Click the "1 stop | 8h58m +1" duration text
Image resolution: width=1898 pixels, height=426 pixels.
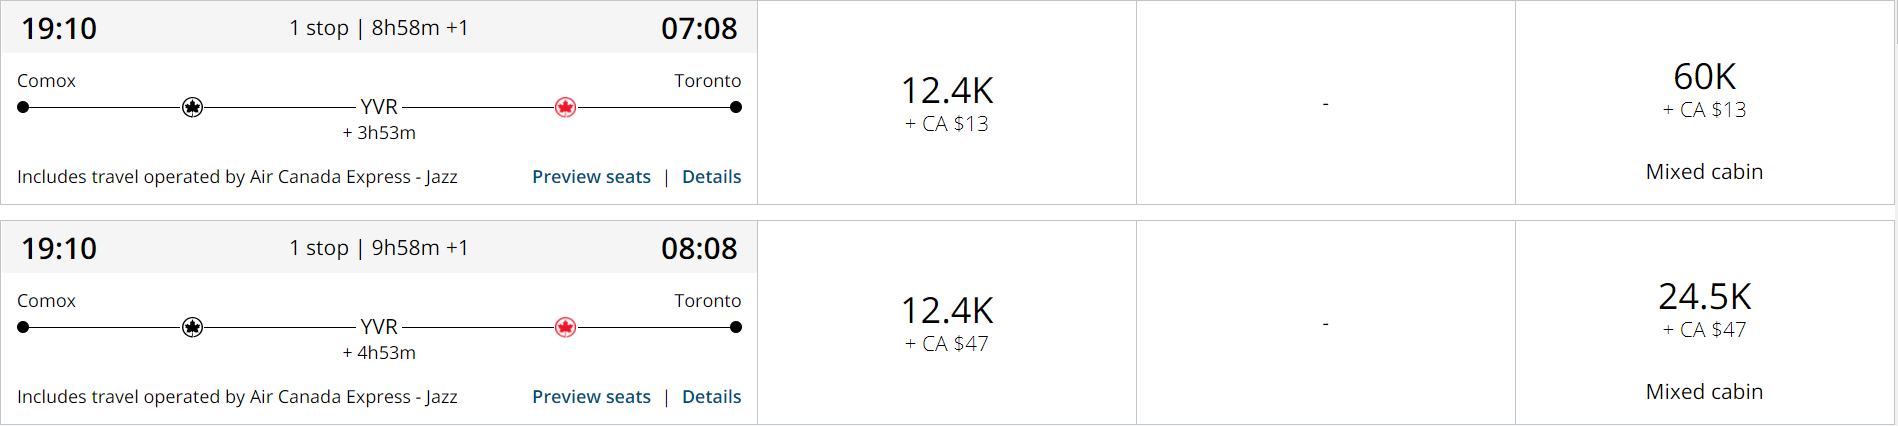click(x=378, y=28)
